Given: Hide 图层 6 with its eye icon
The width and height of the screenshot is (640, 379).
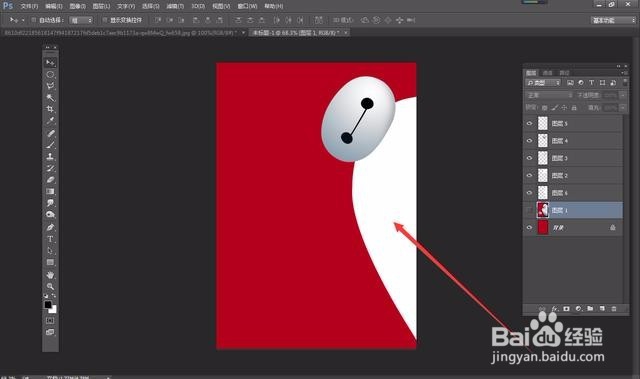Looking at the screenshot, I should point(529,193).
